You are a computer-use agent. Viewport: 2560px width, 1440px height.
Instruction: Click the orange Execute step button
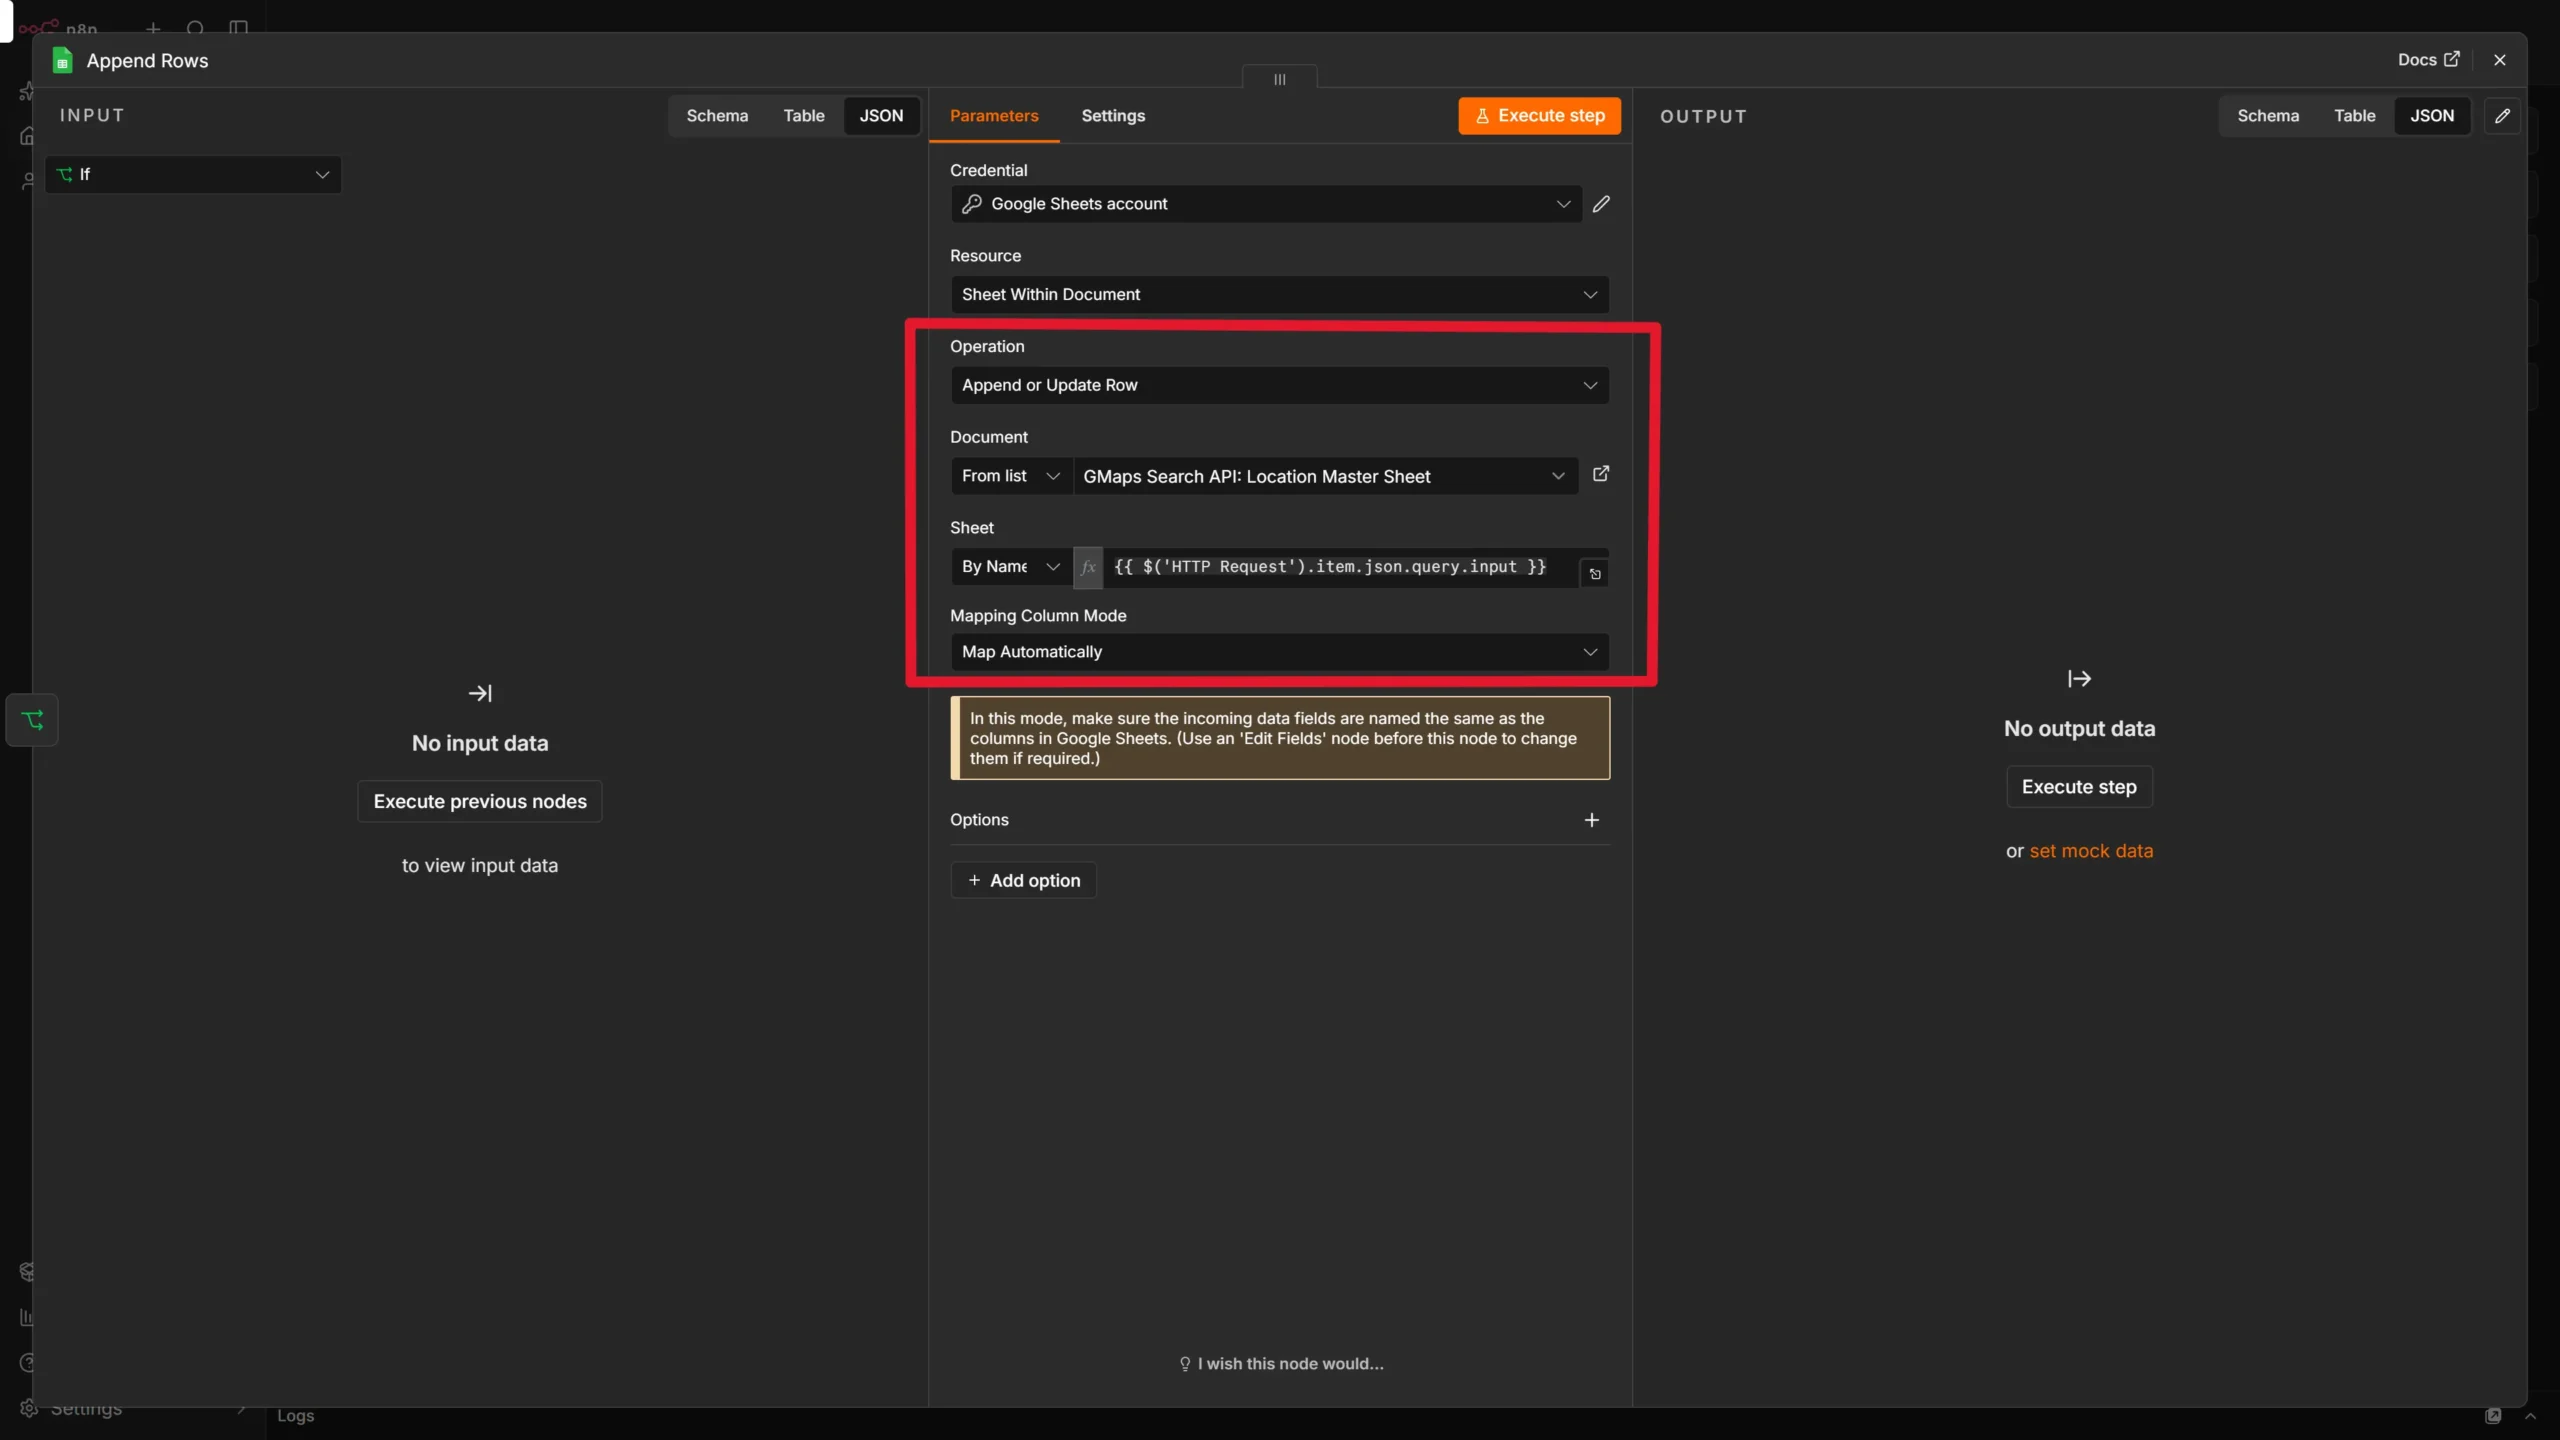click(x=1539, y=116)
